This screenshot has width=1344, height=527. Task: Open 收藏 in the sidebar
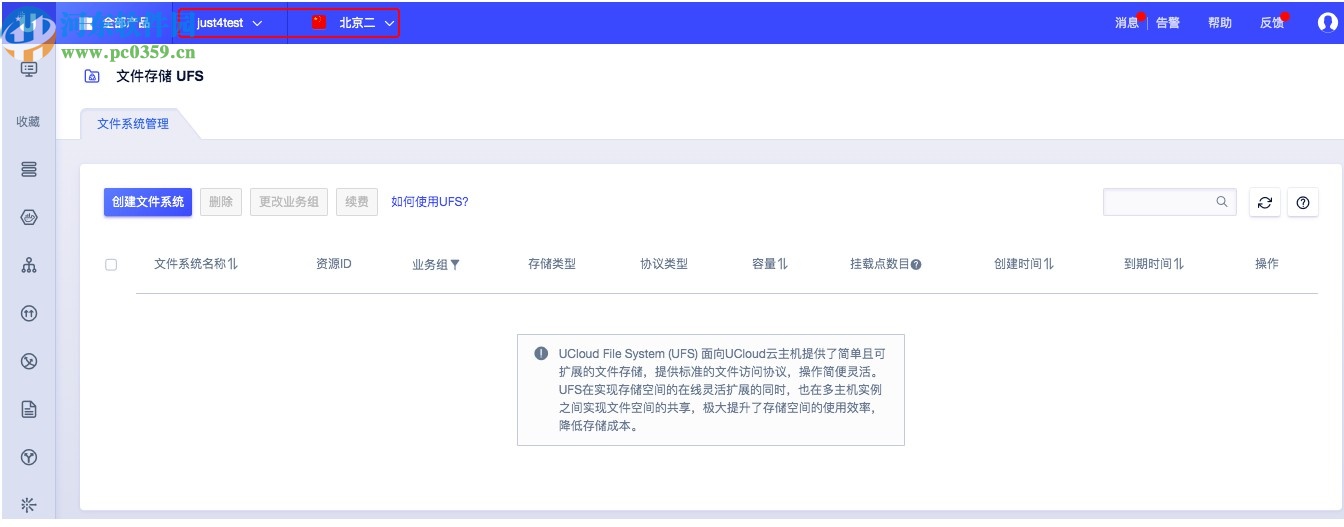(28, 121)
